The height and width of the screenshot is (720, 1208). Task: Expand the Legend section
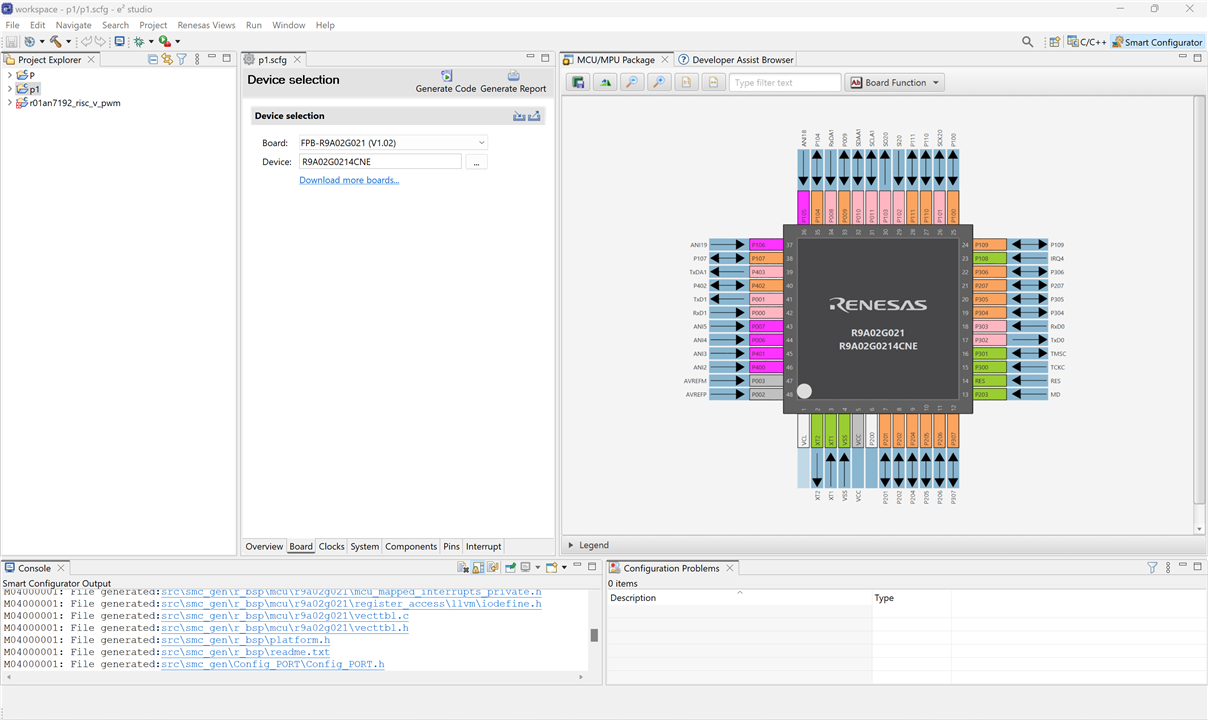(571, 545)
